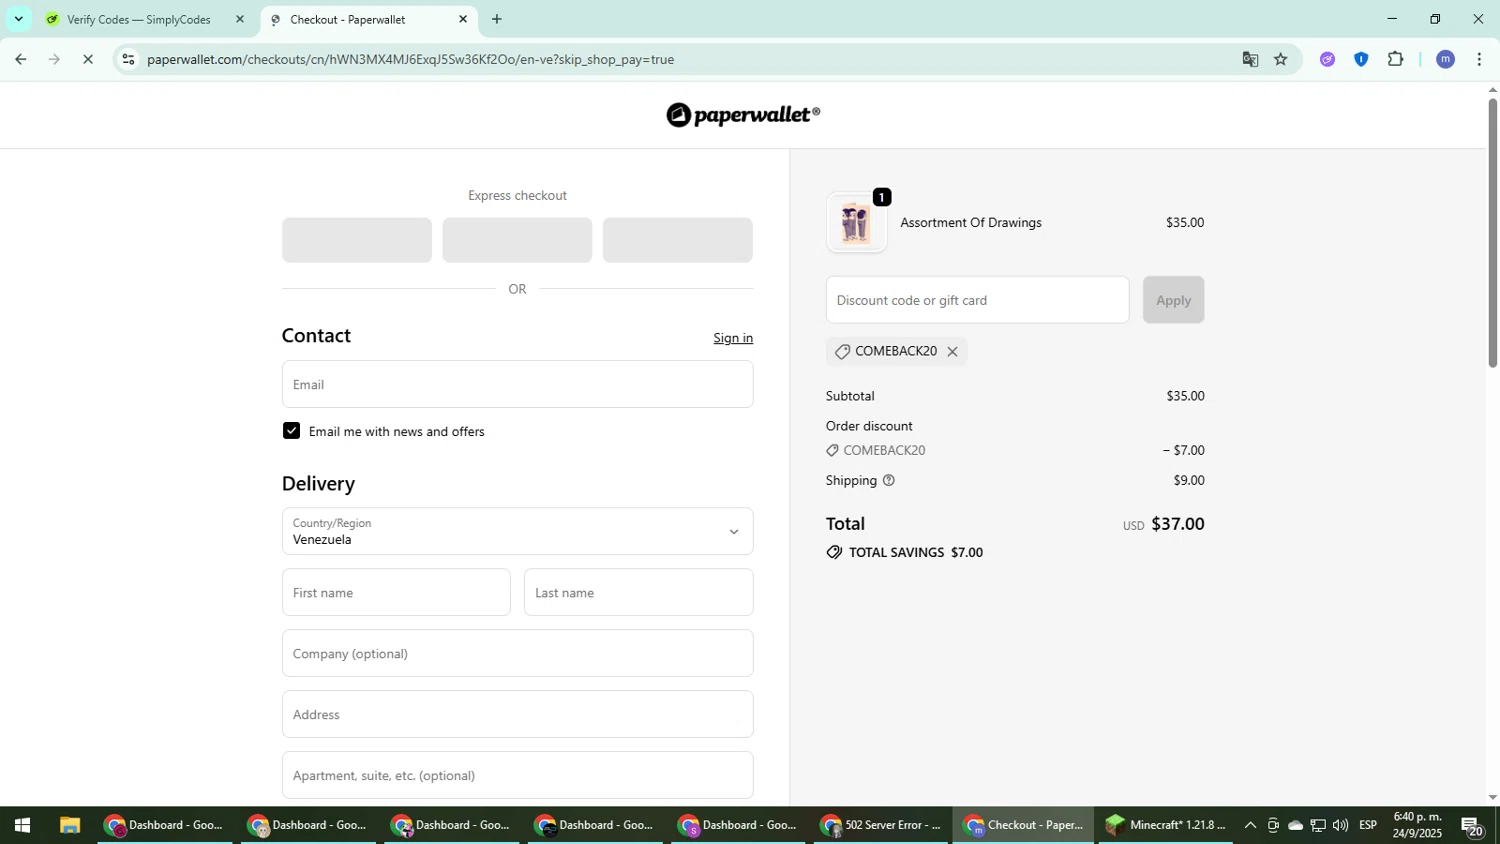The width and height of the screenshot is (1500, 844).
Task: Bookmark this page with the star icon
Action: [x=1281, y=60]
